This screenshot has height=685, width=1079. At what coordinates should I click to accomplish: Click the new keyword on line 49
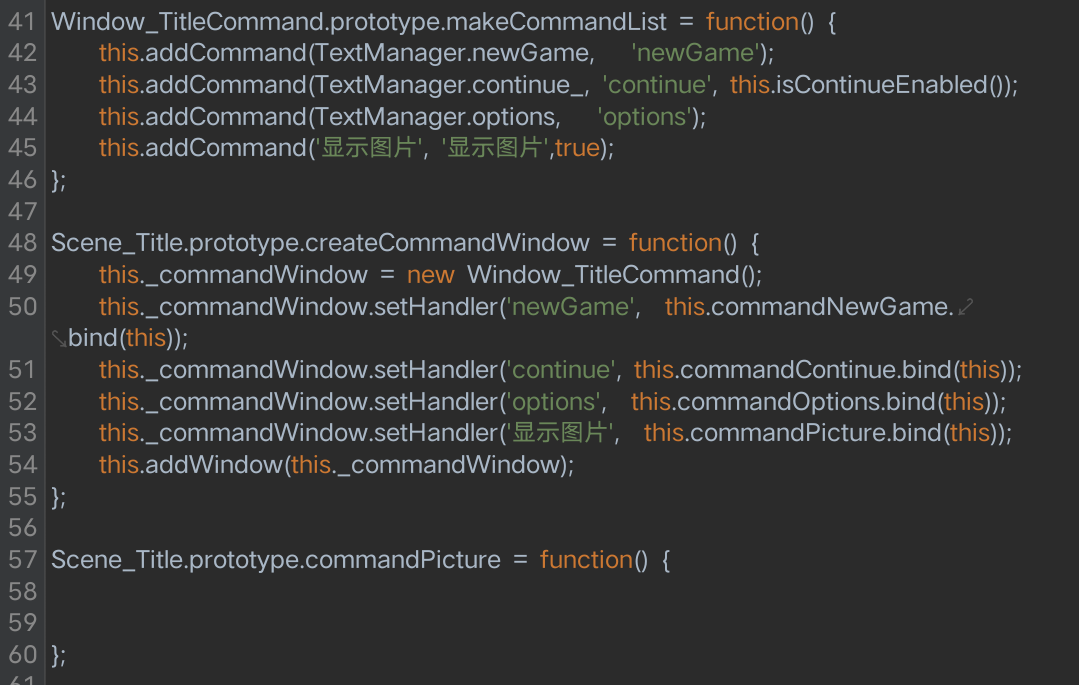[x=430, y=276]
